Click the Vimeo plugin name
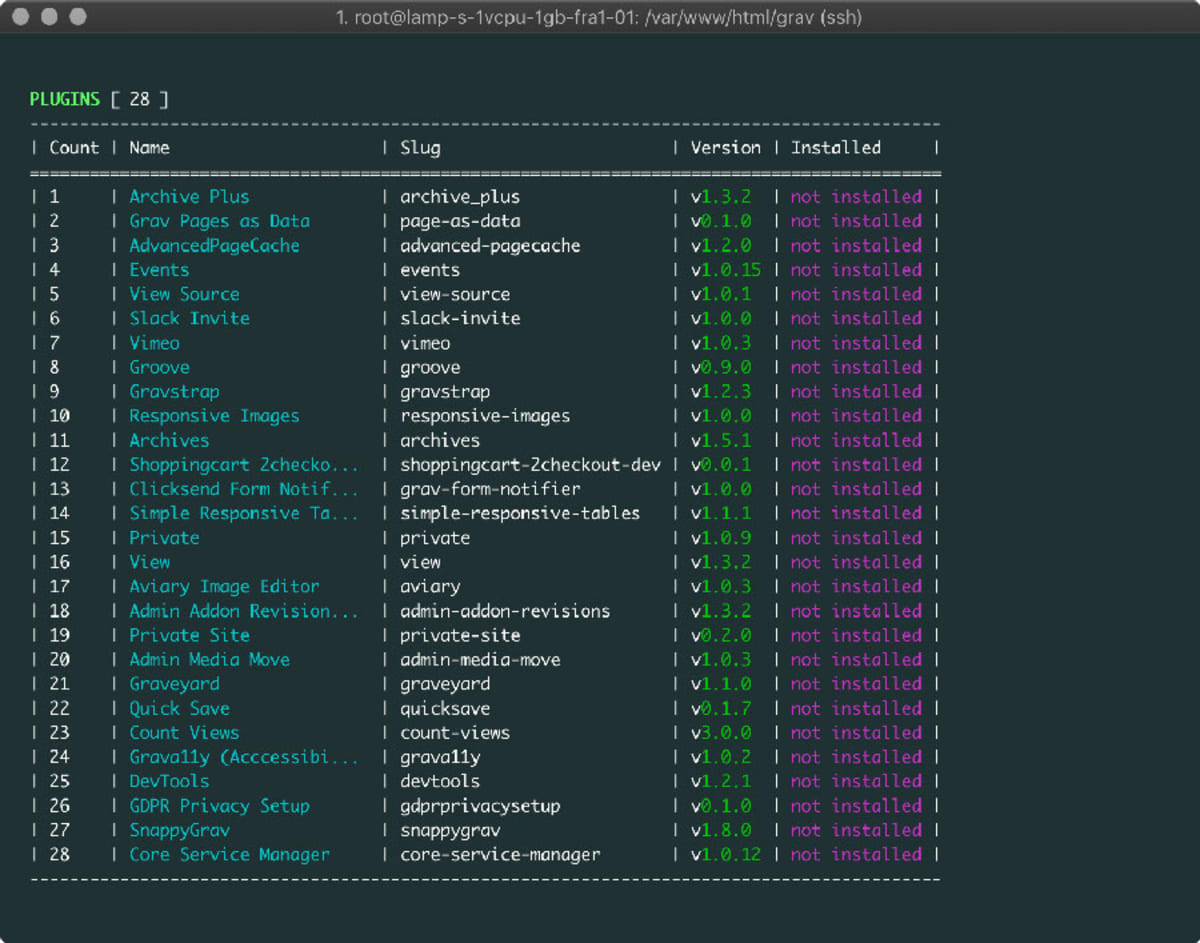 (x=154, y=343)
